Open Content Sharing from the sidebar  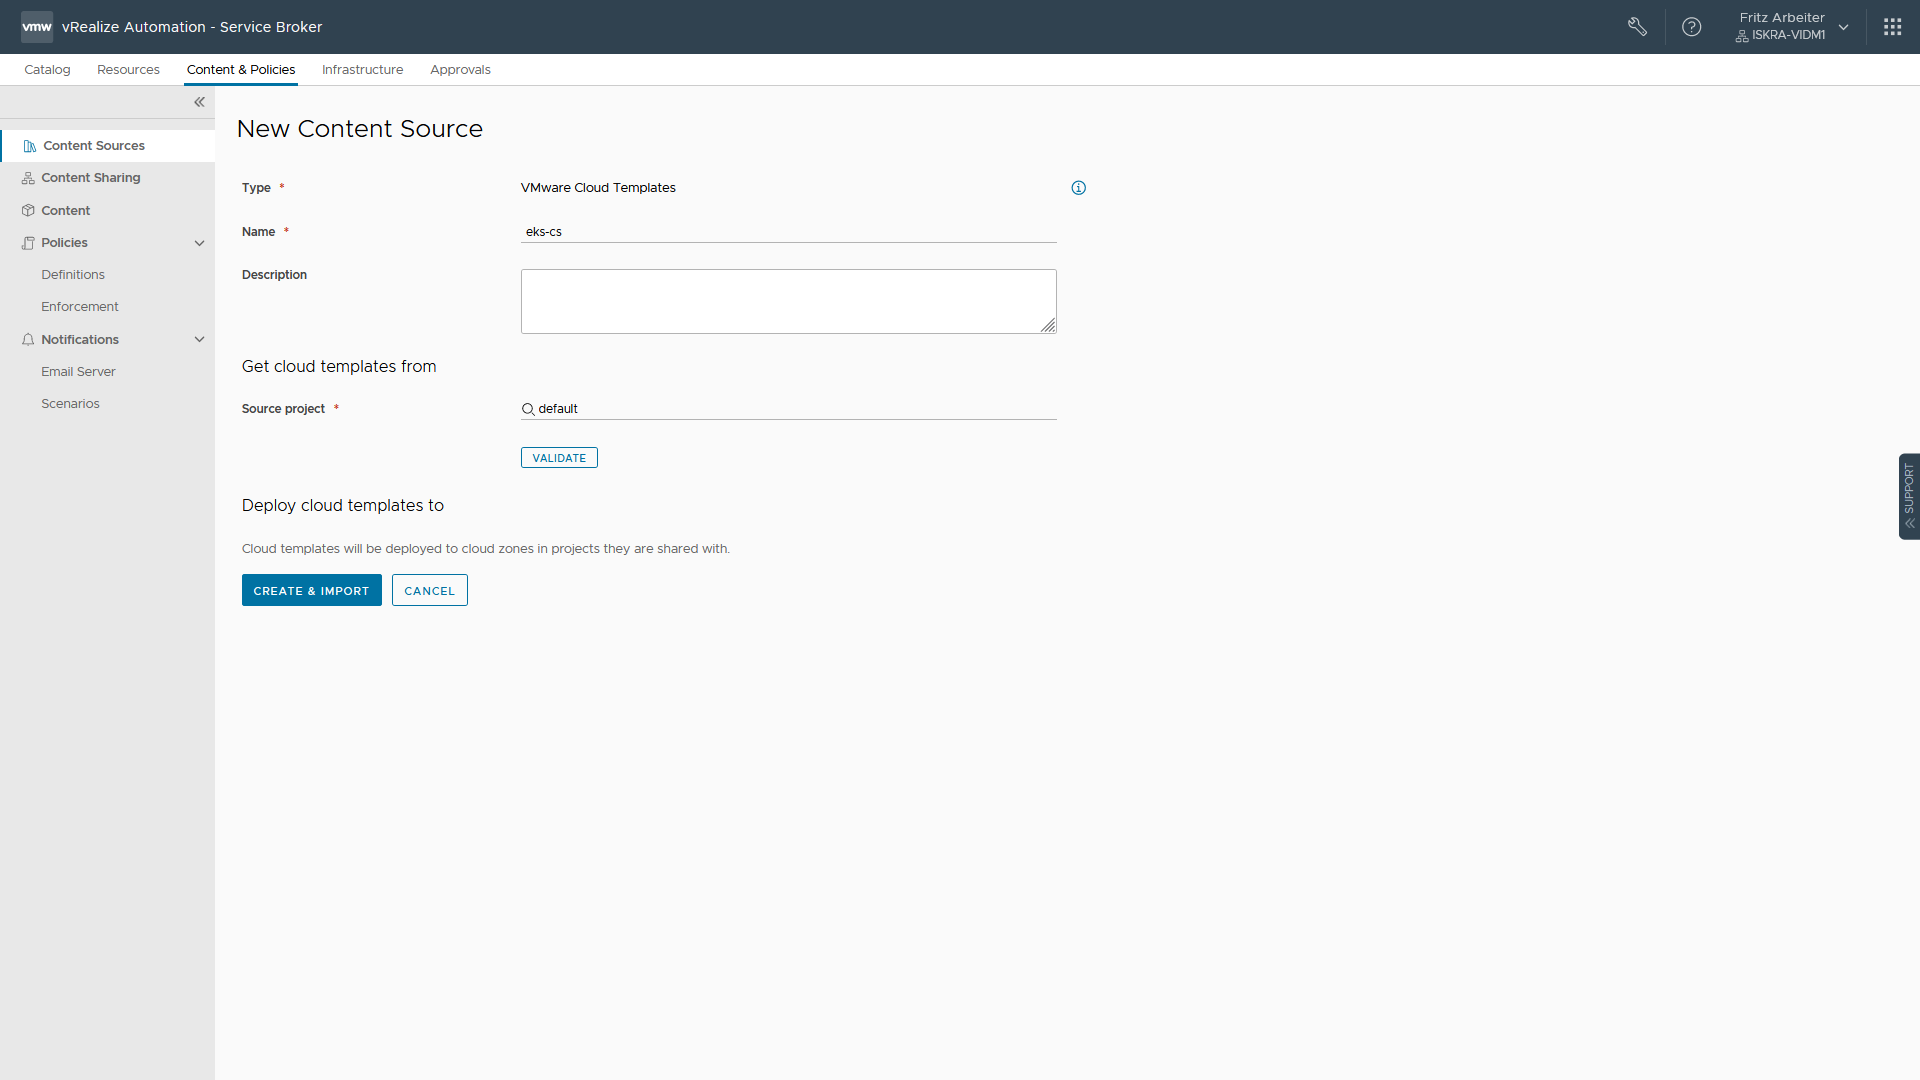(90, 178)
